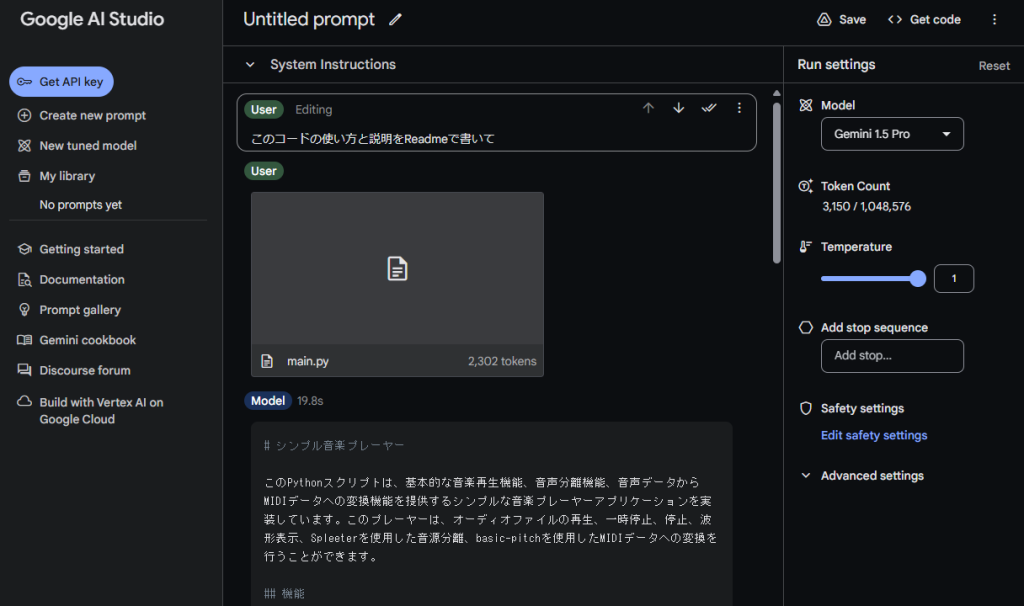Viewport: 1024px width, 606px height.
Task: Click the Google AI Studio logo
Action: (x=92, y=20)
